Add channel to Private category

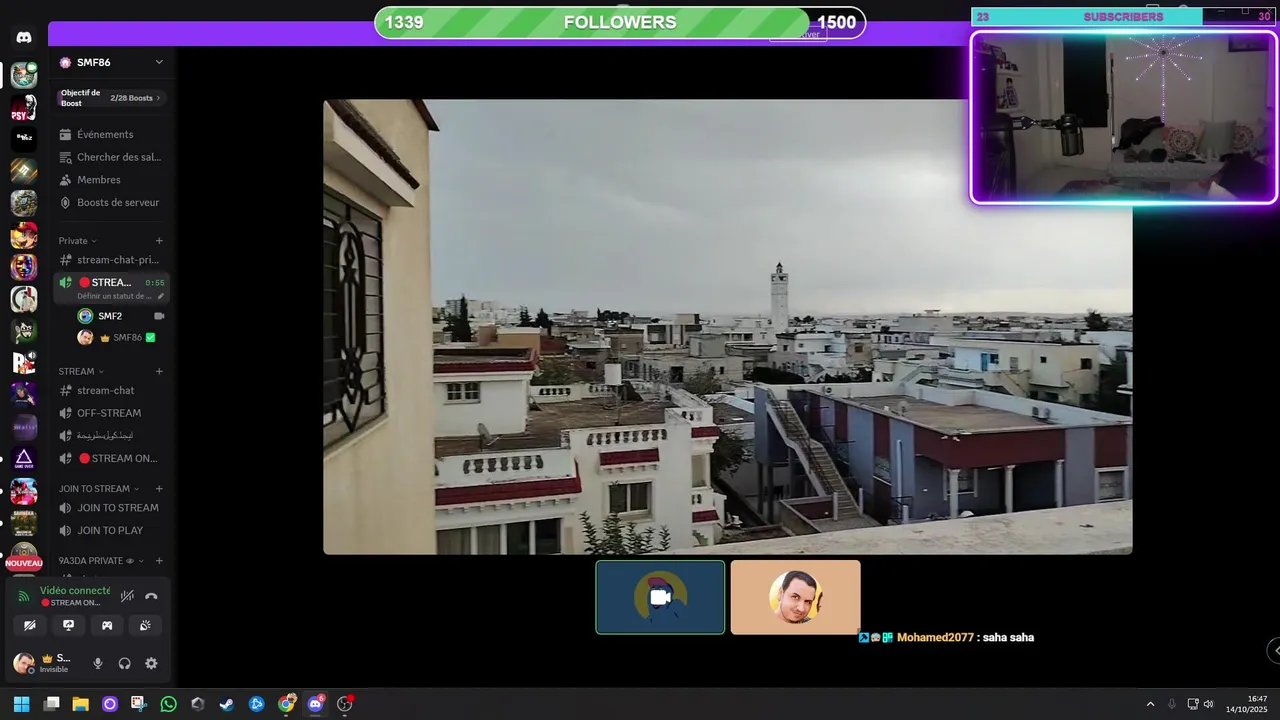tap(159, 241)
